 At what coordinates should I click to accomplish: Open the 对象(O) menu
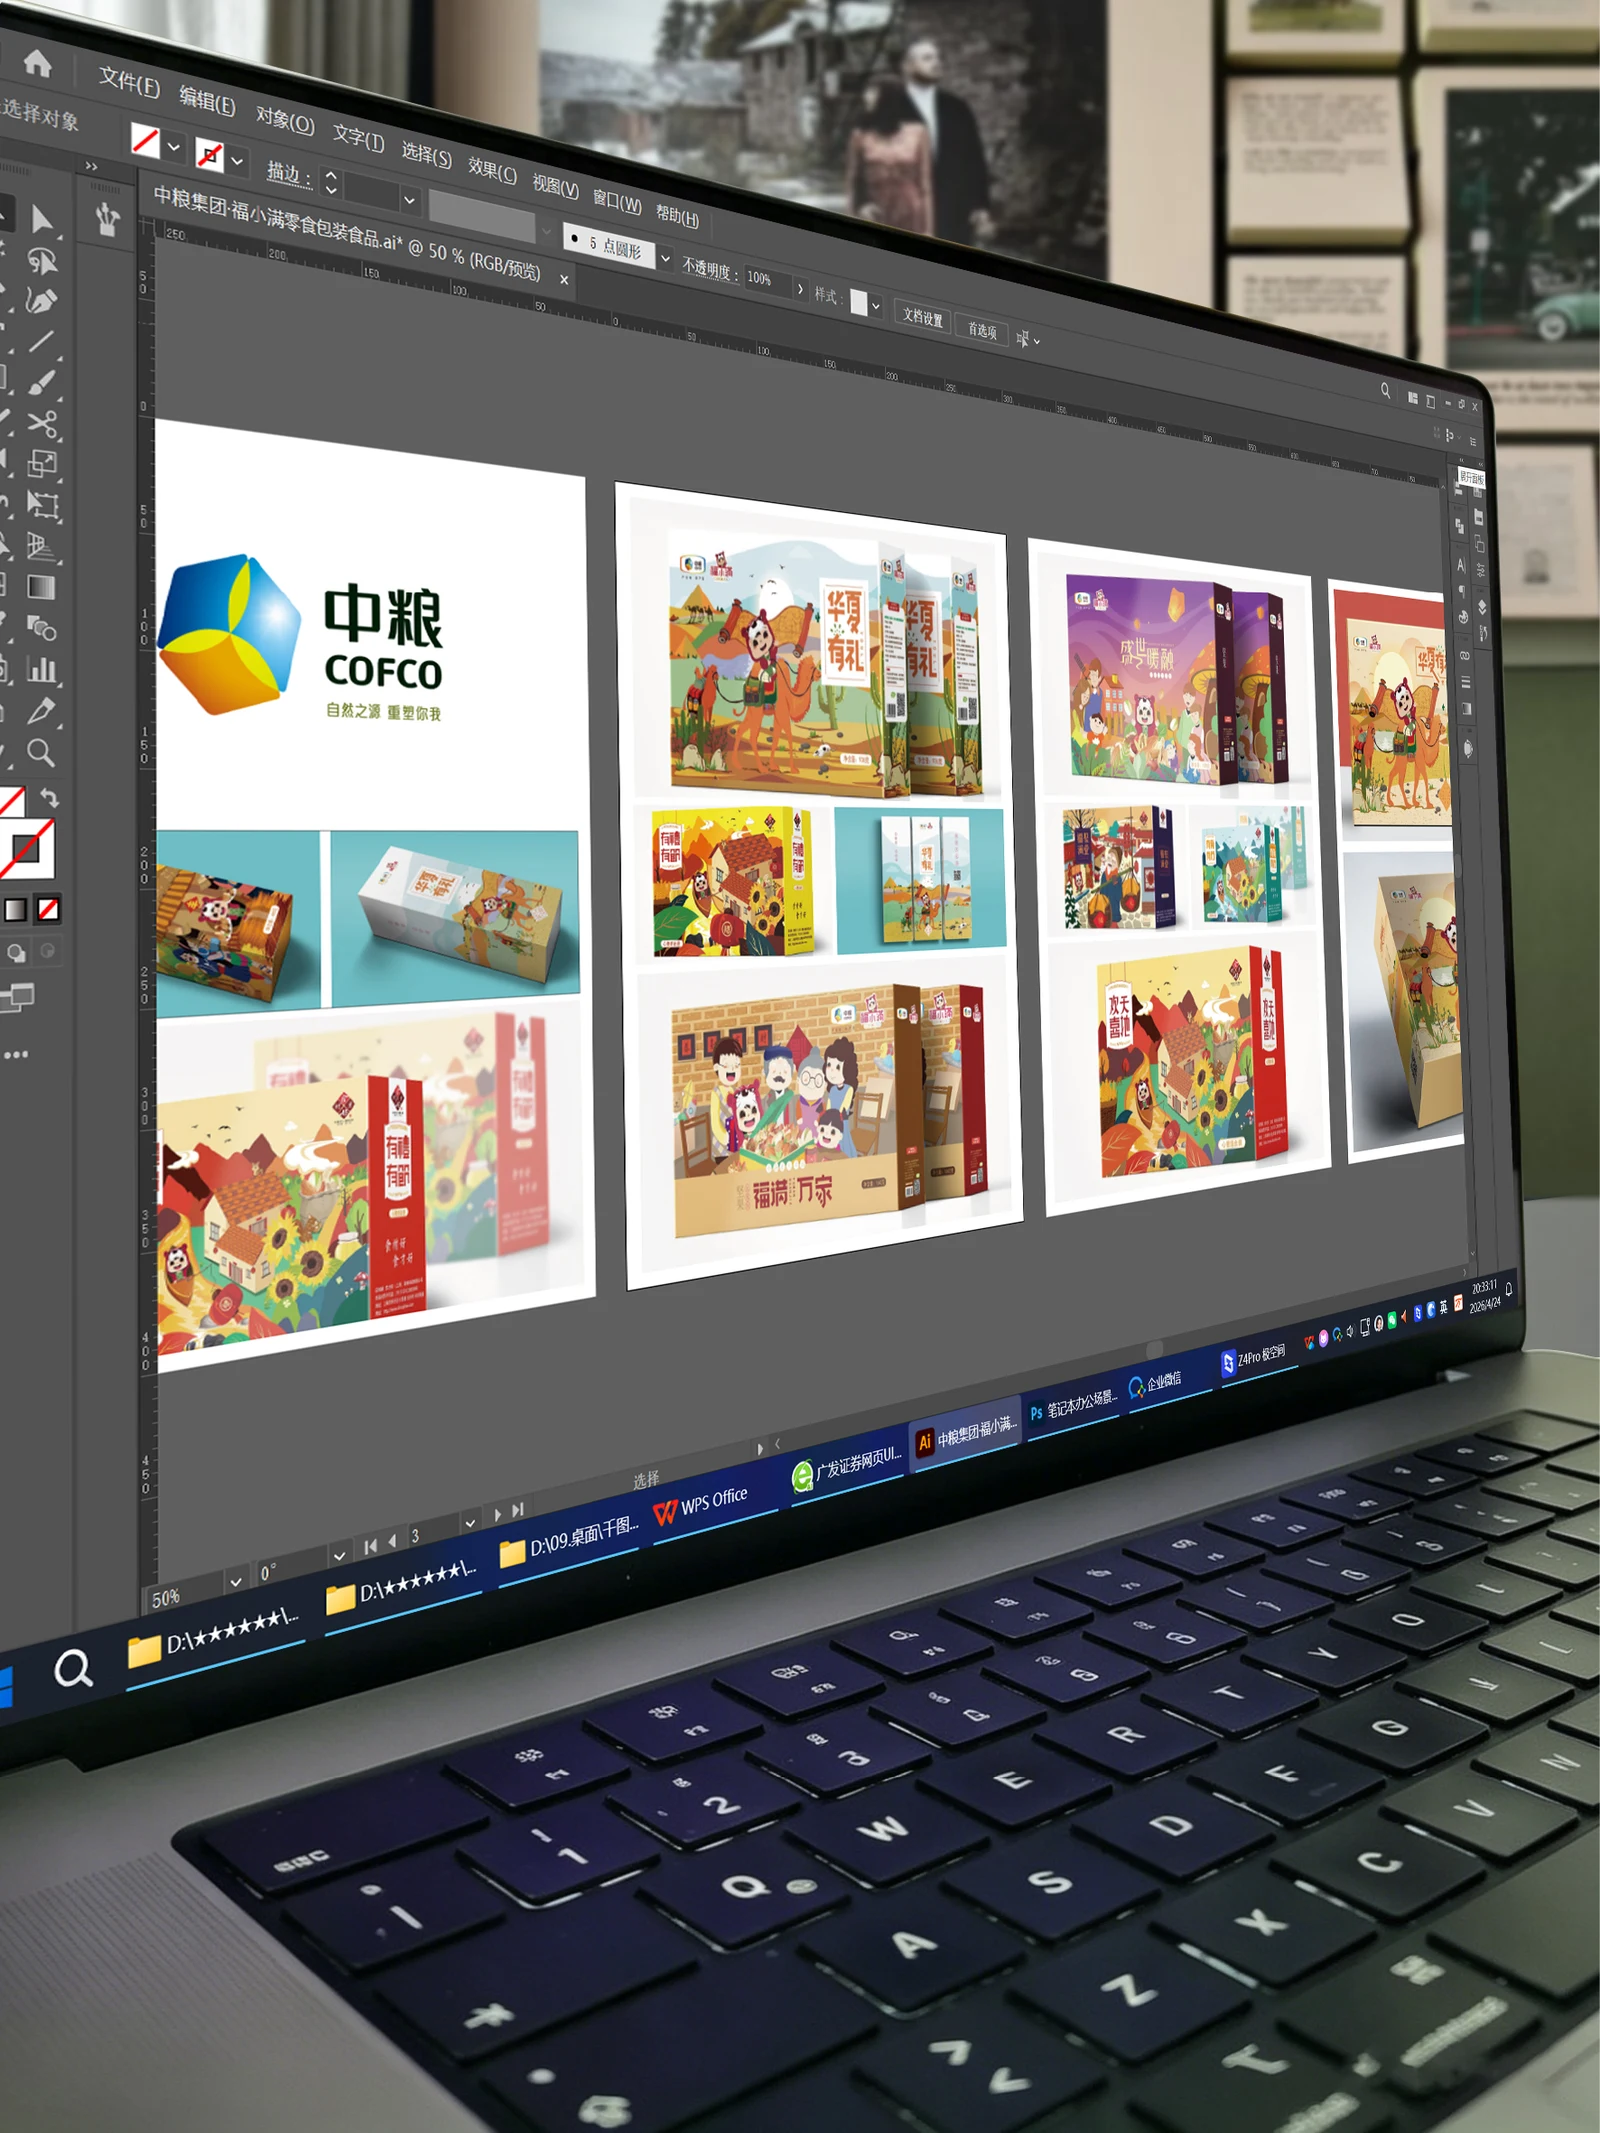(x=285, y=120)
